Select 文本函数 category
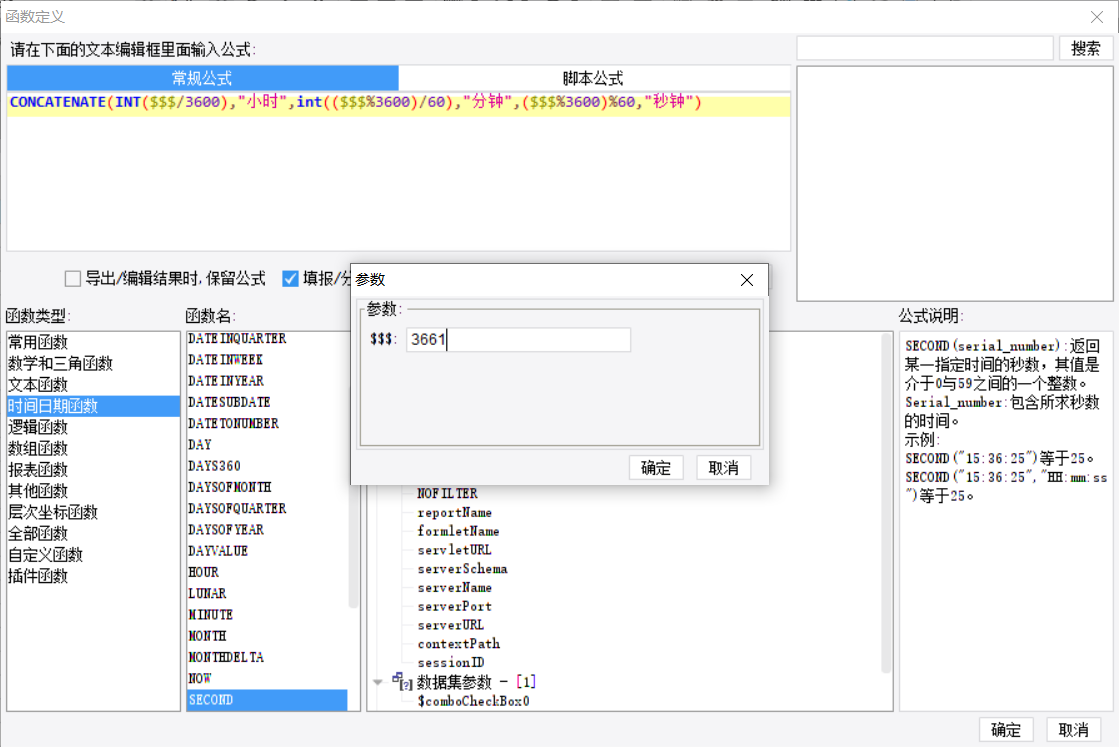Screen dimensions: 1119x747 click(93, 385)
